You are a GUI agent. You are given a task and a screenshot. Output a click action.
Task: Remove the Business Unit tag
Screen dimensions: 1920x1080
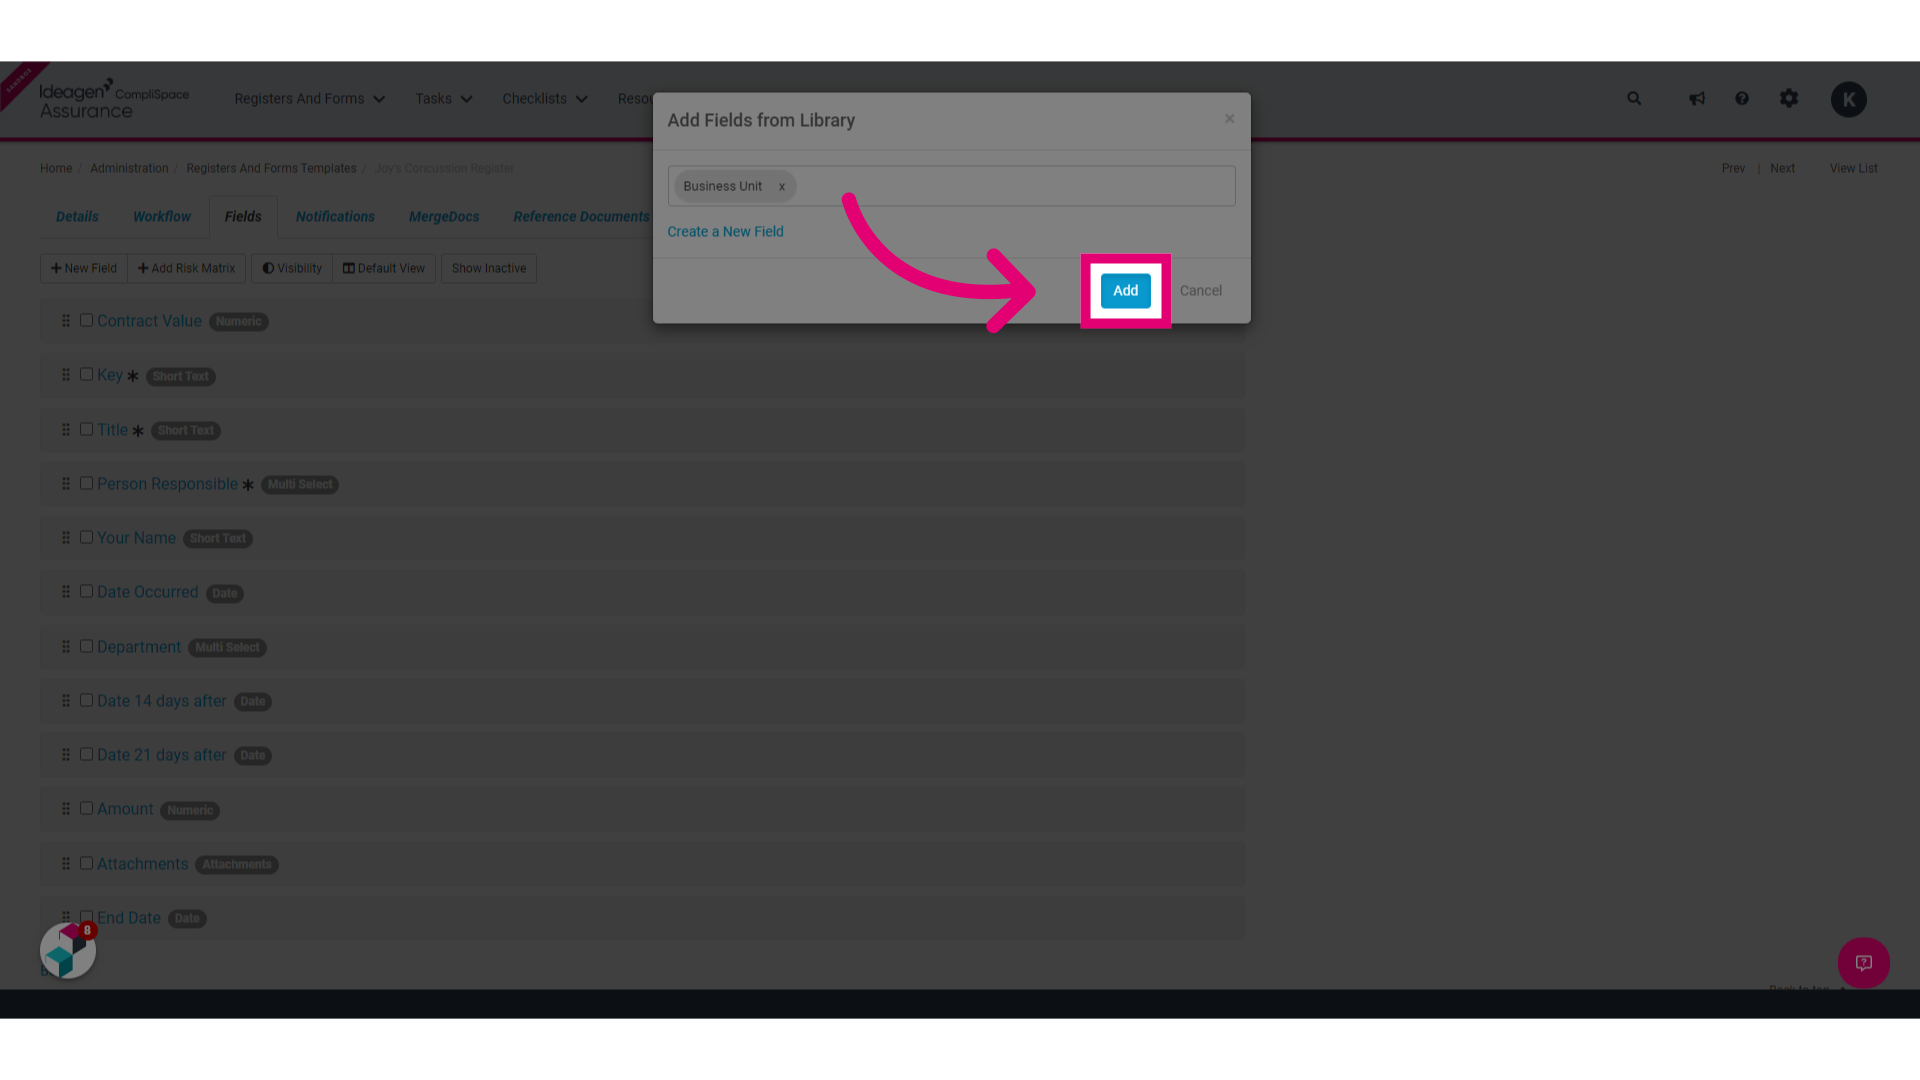coord(781,187)
